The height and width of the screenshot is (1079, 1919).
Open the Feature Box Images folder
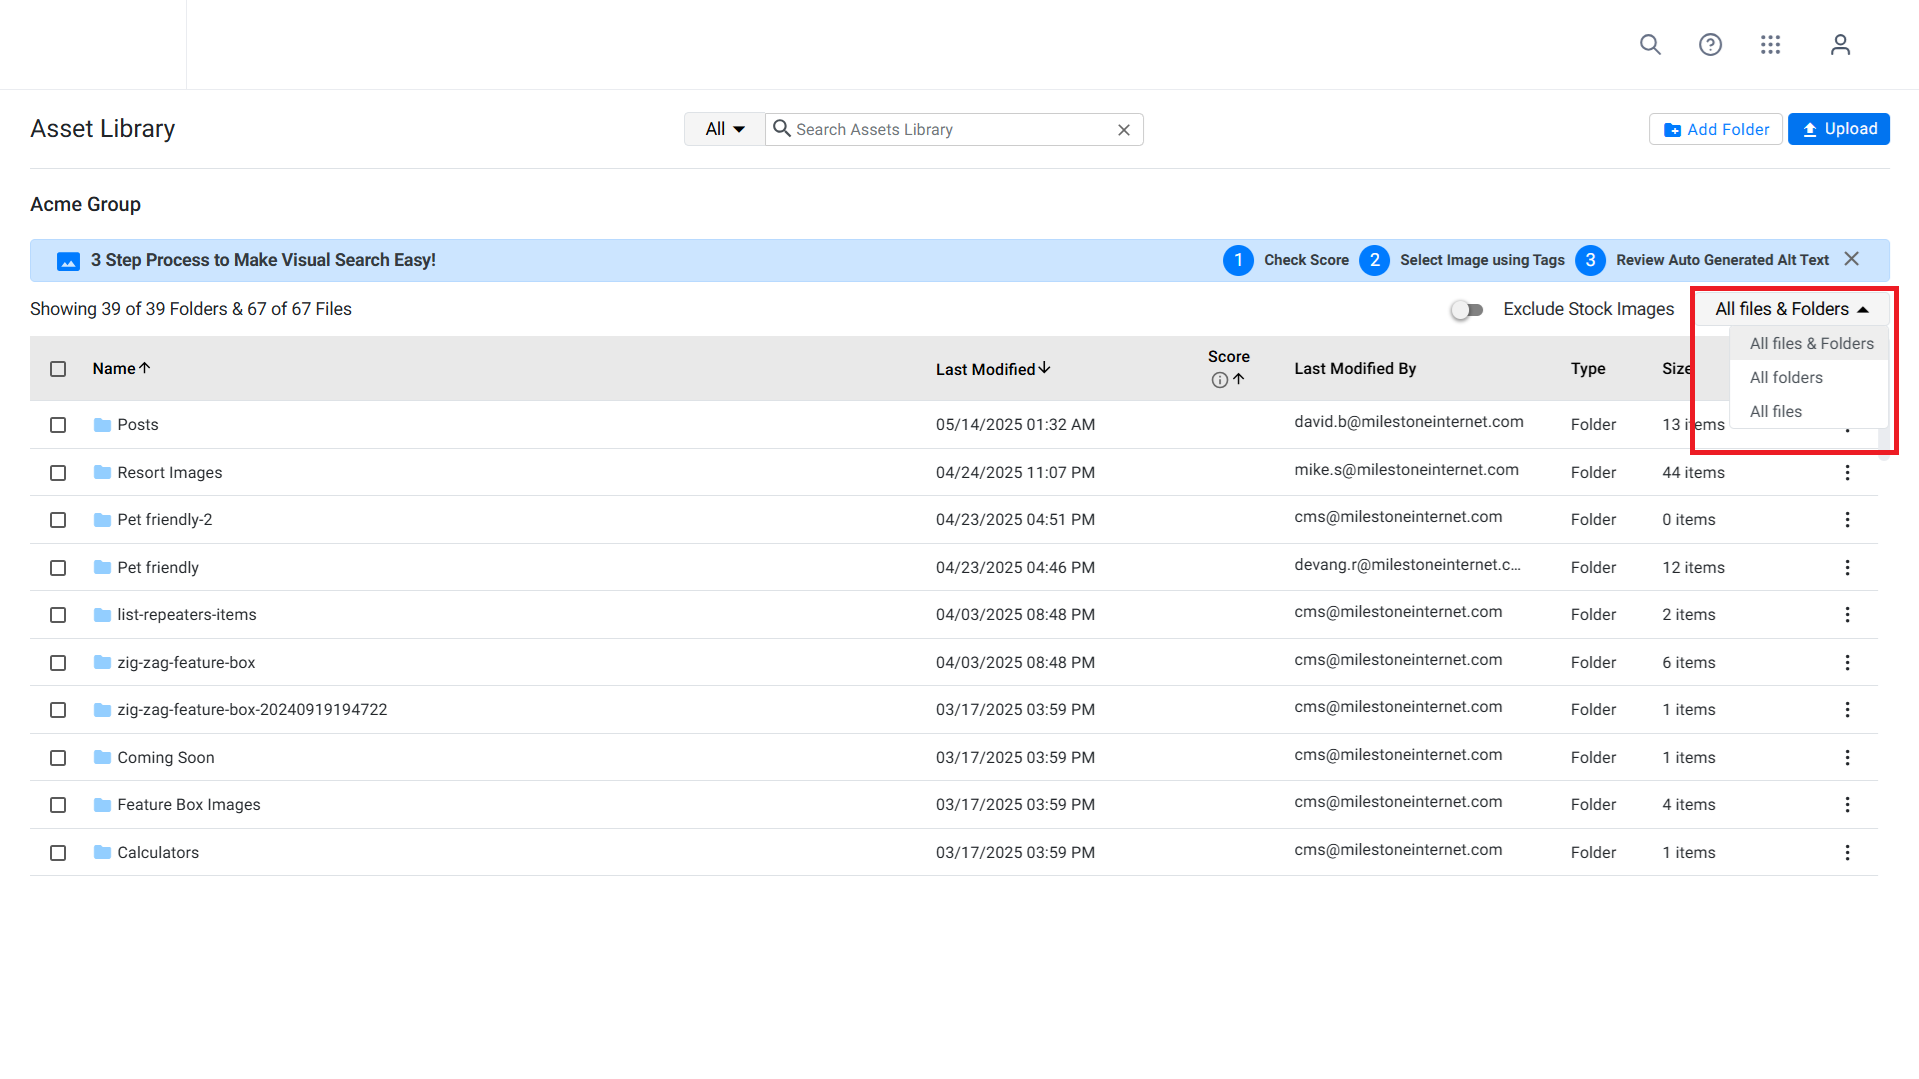click(x=189, y=805)
